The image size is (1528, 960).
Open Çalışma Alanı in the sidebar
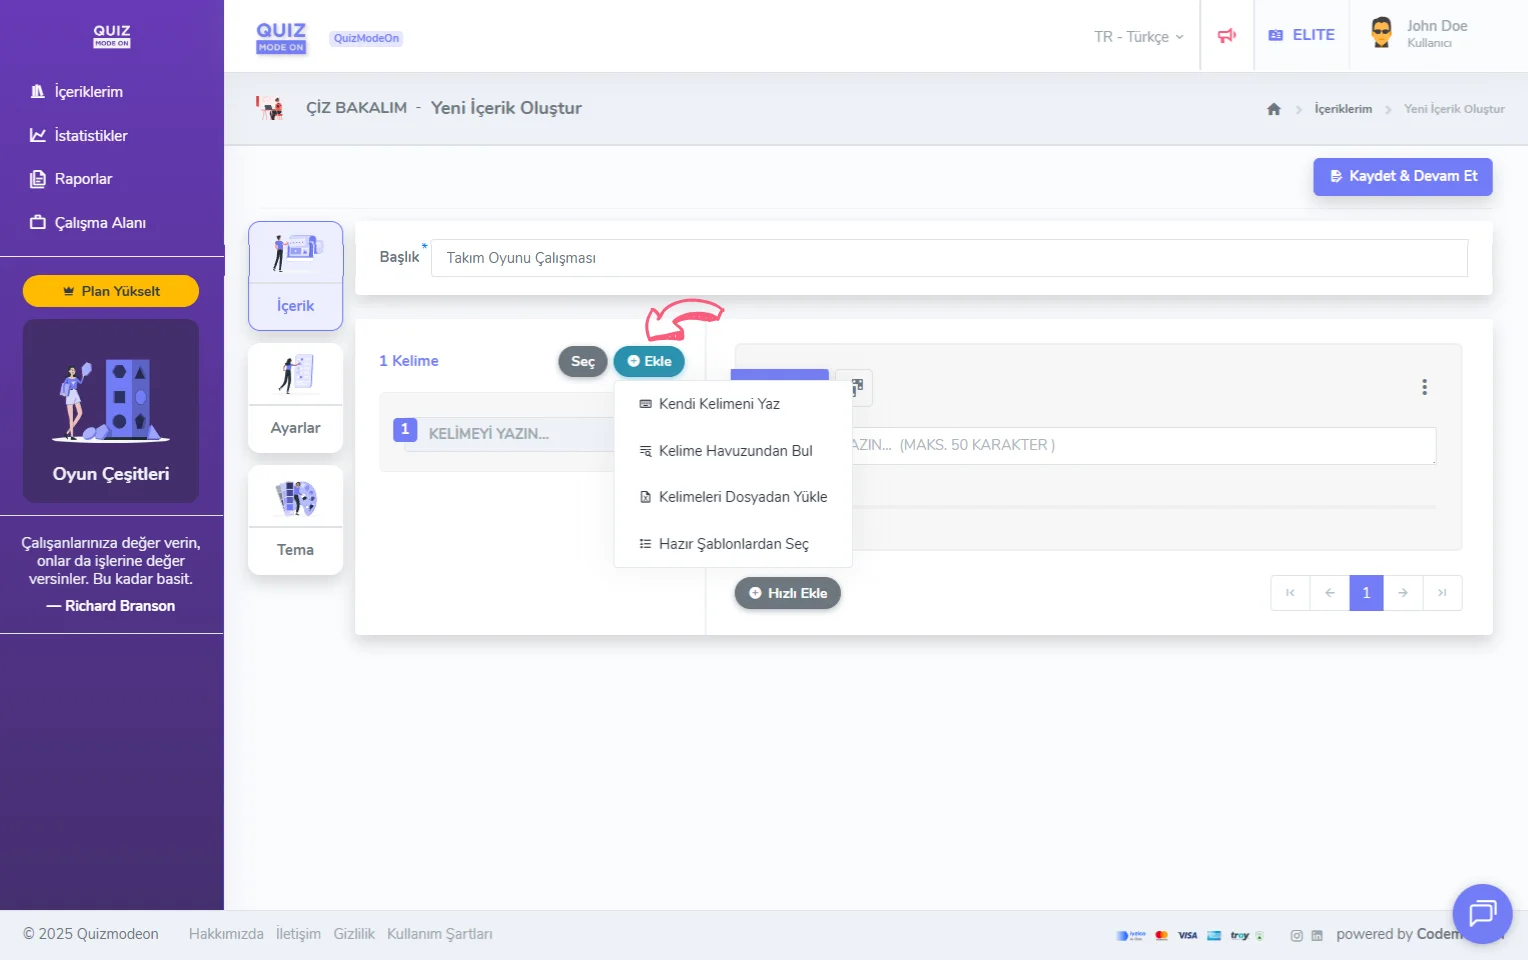[x=99, y=223]
